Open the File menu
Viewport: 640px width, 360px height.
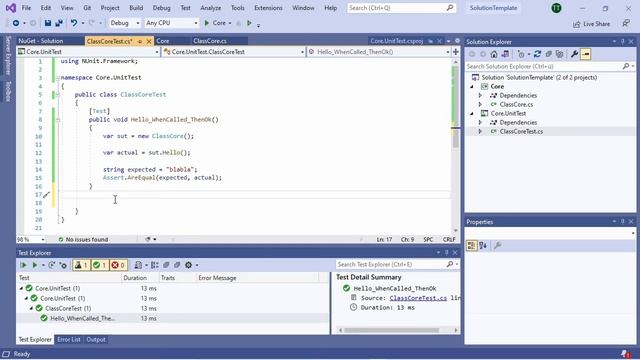point(26,8)
